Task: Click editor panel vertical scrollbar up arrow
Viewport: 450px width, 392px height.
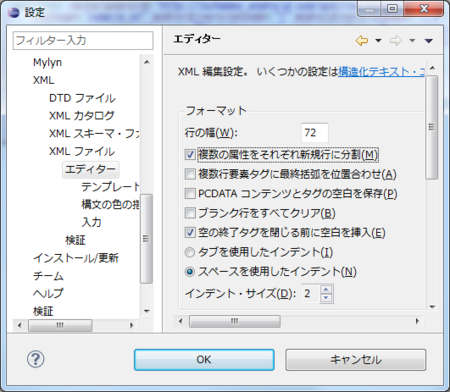Action: [x=432, y=68]
